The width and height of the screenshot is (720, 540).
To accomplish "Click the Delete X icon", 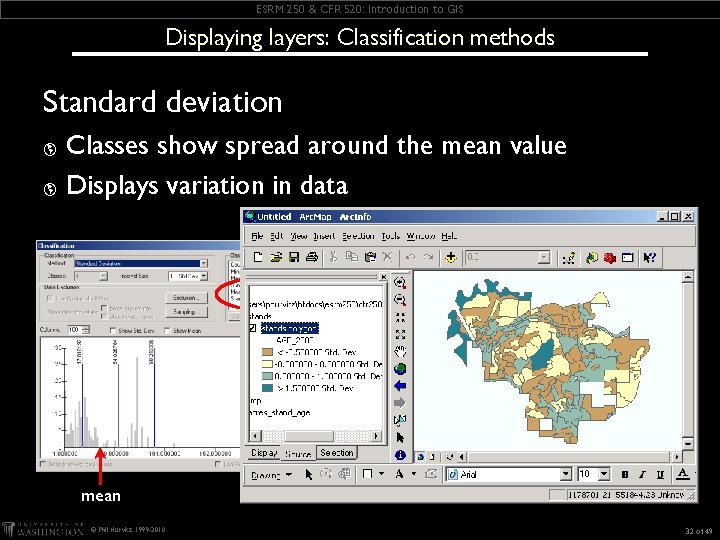I will (x=387, y=258).
